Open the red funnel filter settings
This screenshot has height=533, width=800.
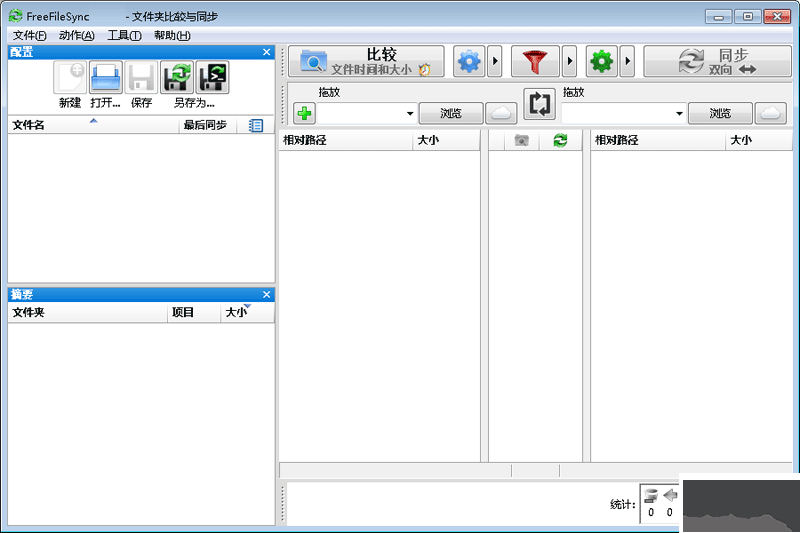pos(535,62)
